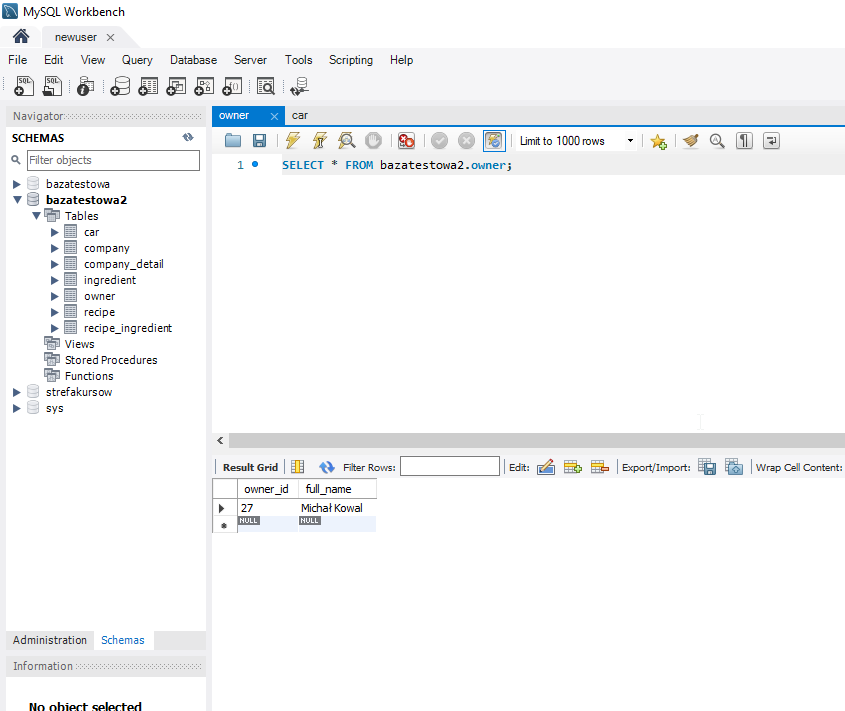Open the Home screen tab icon
Screen dimensions: 845x711
[21, 37]
